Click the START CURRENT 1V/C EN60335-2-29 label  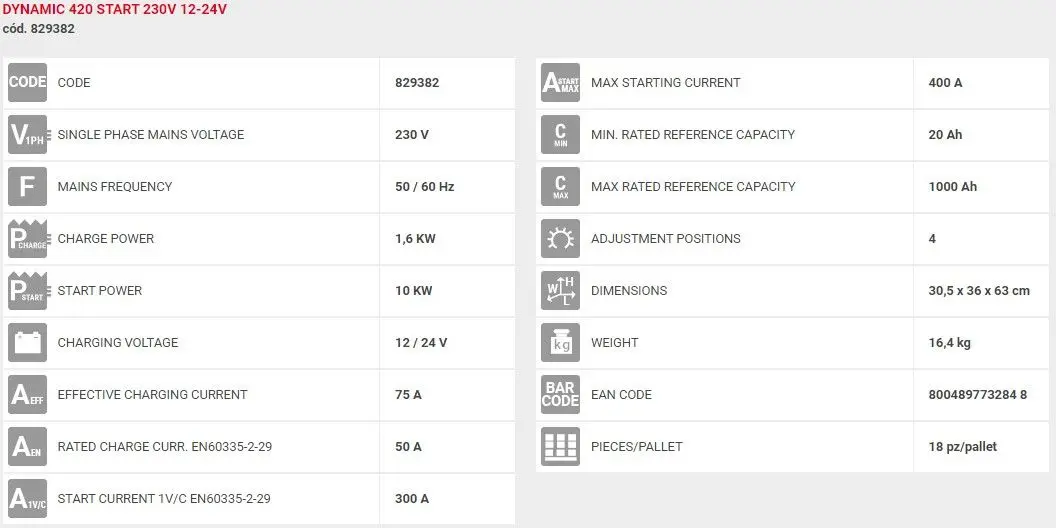[164, 499]
